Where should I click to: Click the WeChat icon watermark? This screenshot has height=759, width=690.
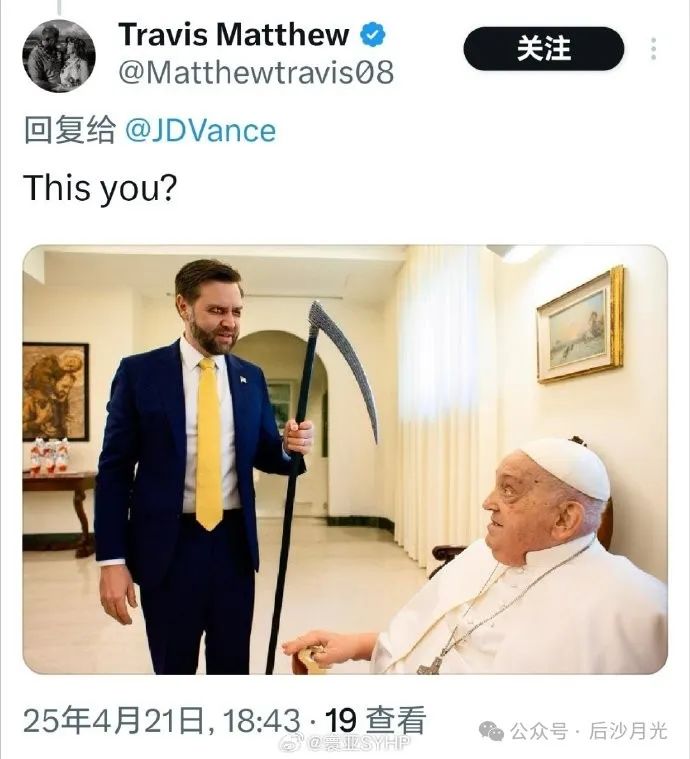tap(491, 731)
